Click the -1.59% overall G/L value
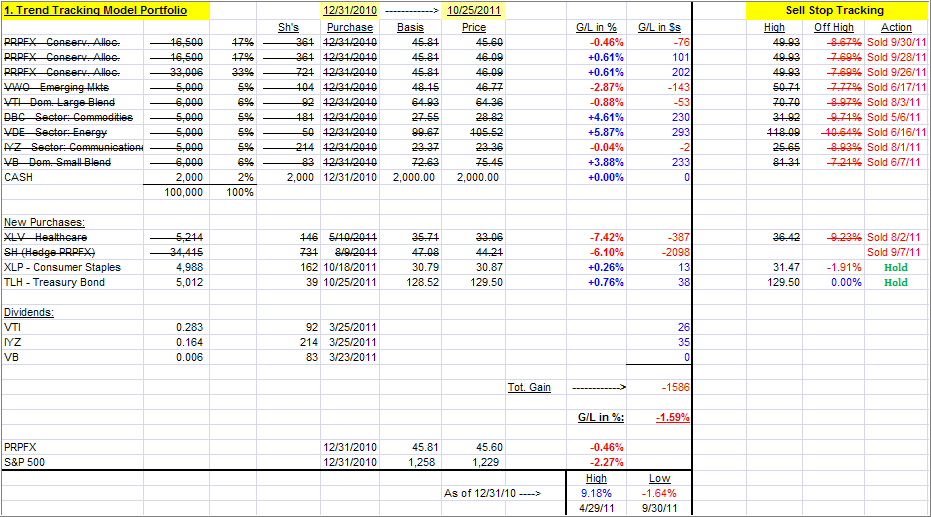Screen dimensions: 931x517 (673, 417)
